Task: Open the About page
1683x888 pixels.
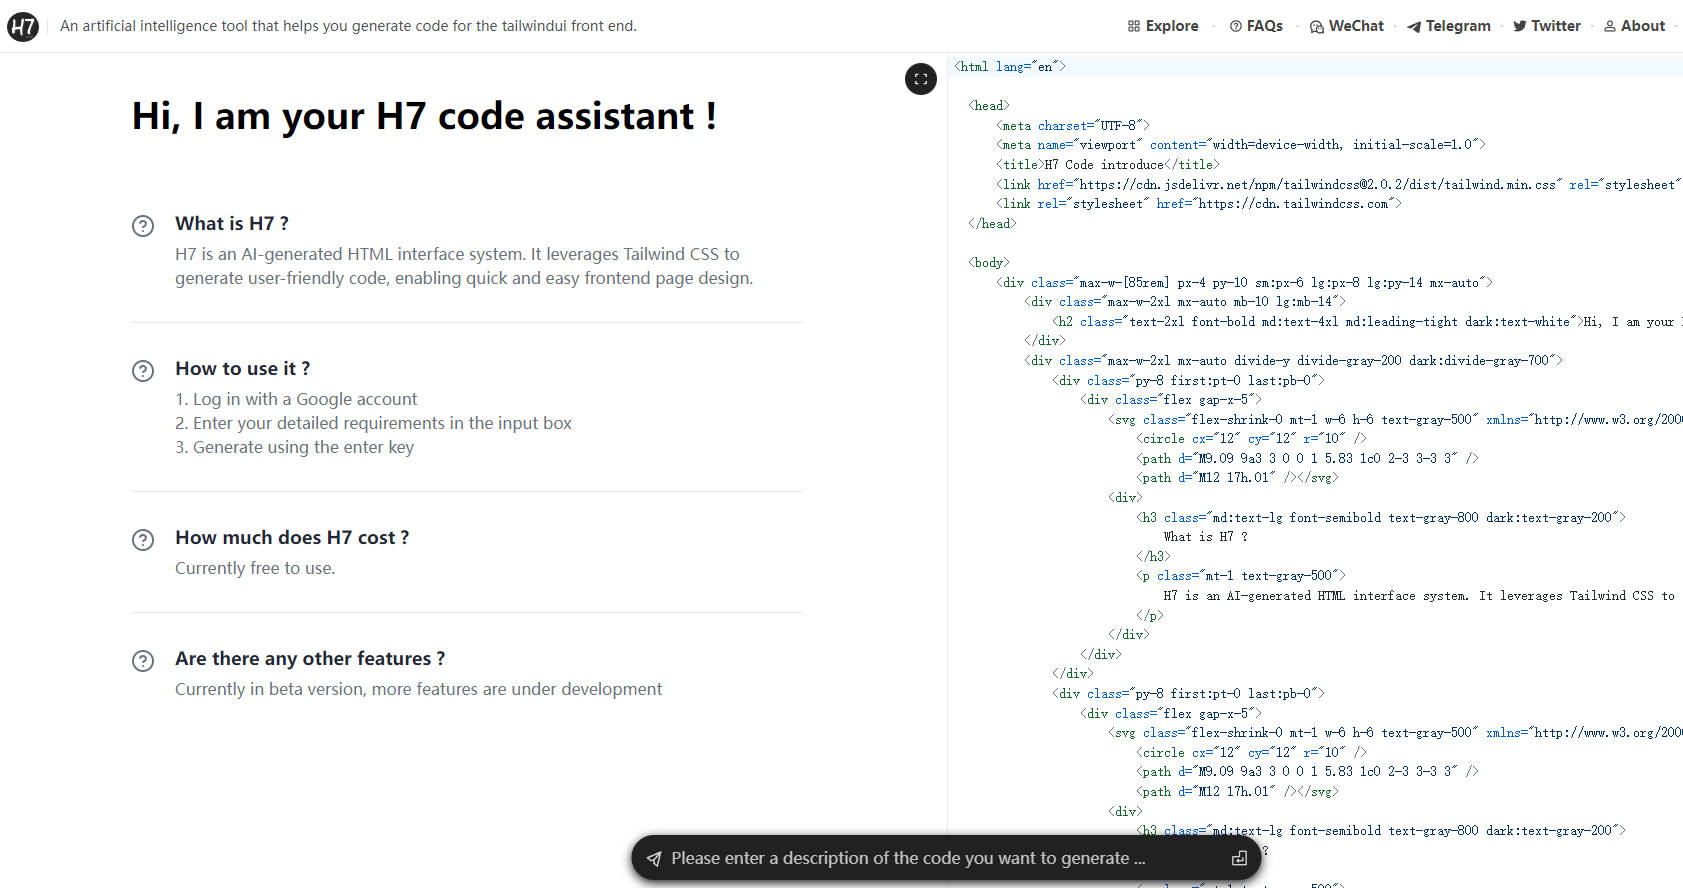Action: pyautogui.click(x=1634, y=26)
